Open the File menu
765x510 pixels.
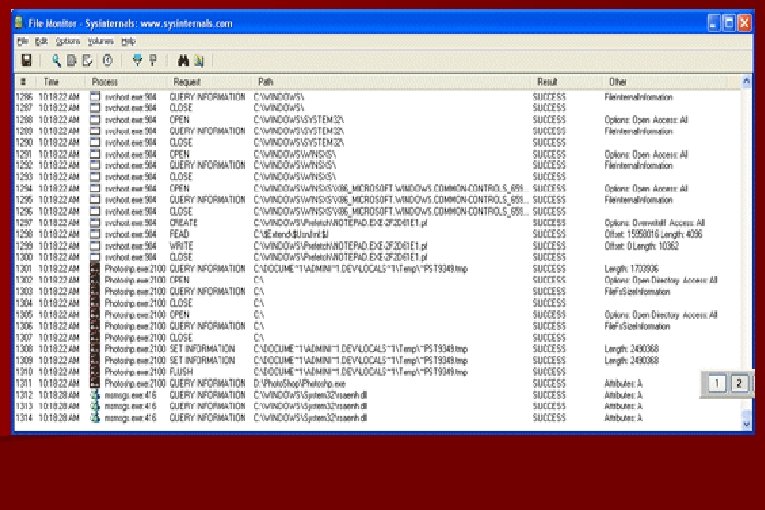(x=23, y=41)
